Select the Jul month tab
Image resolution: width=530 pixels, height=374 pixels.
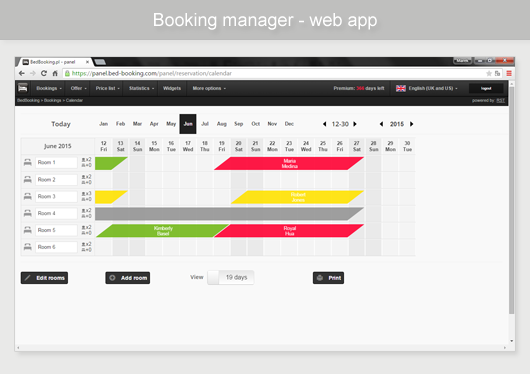(x=205, y=124)
